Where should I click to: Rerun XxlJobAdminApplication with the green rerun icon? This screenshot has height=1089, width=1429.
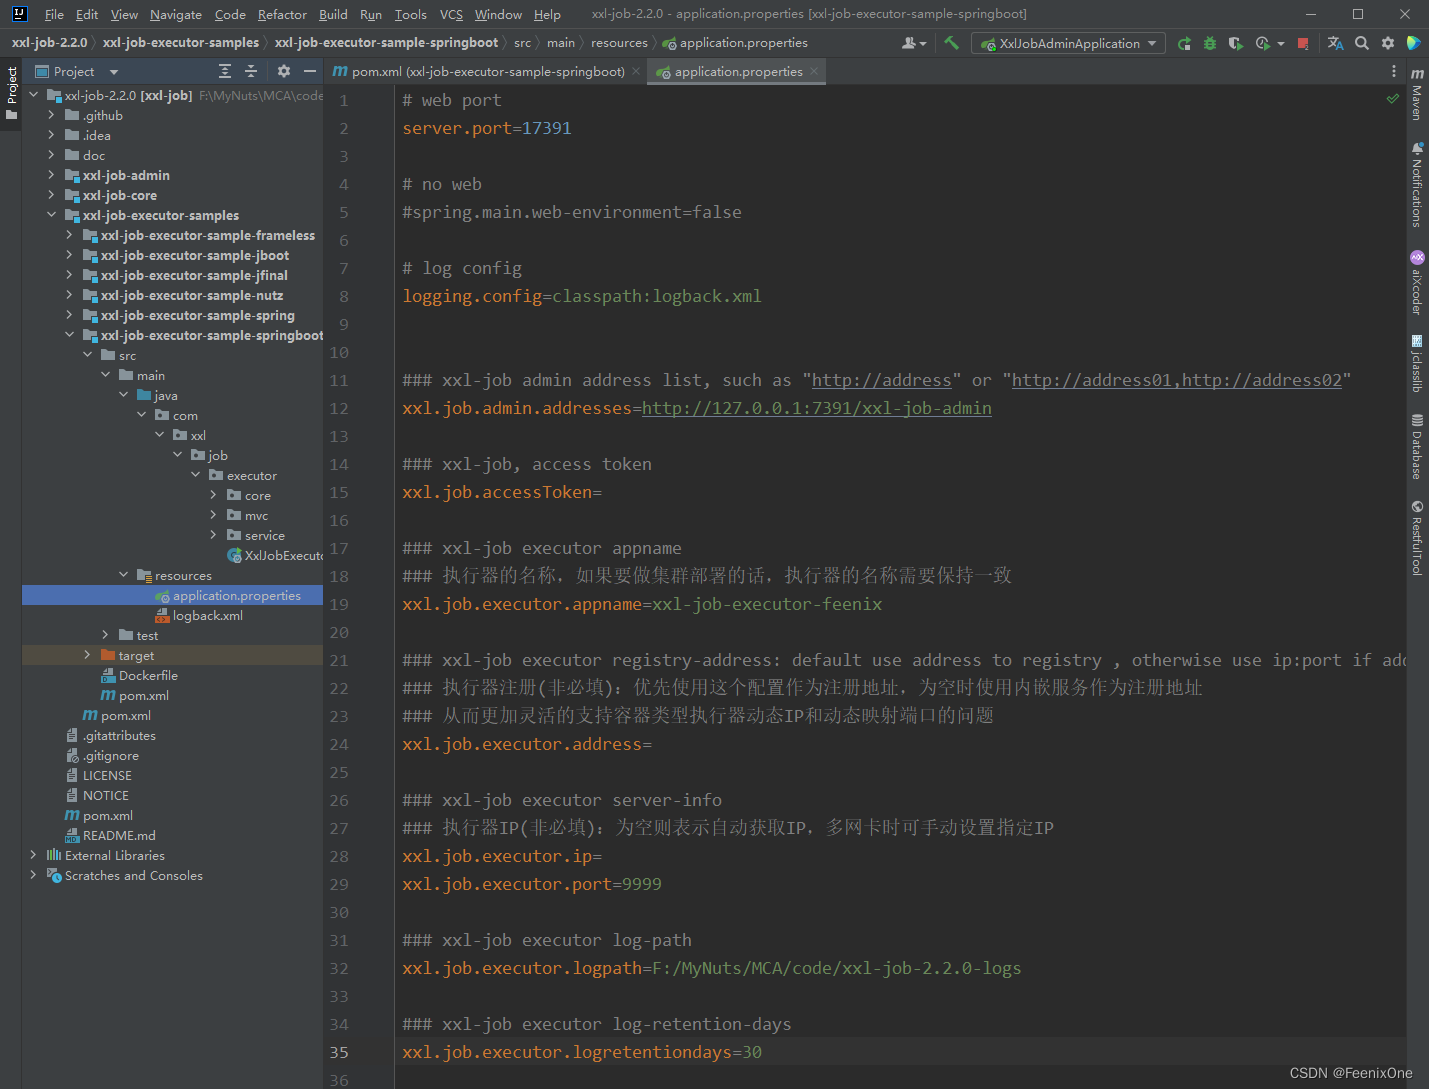(x=1184, y=43)
